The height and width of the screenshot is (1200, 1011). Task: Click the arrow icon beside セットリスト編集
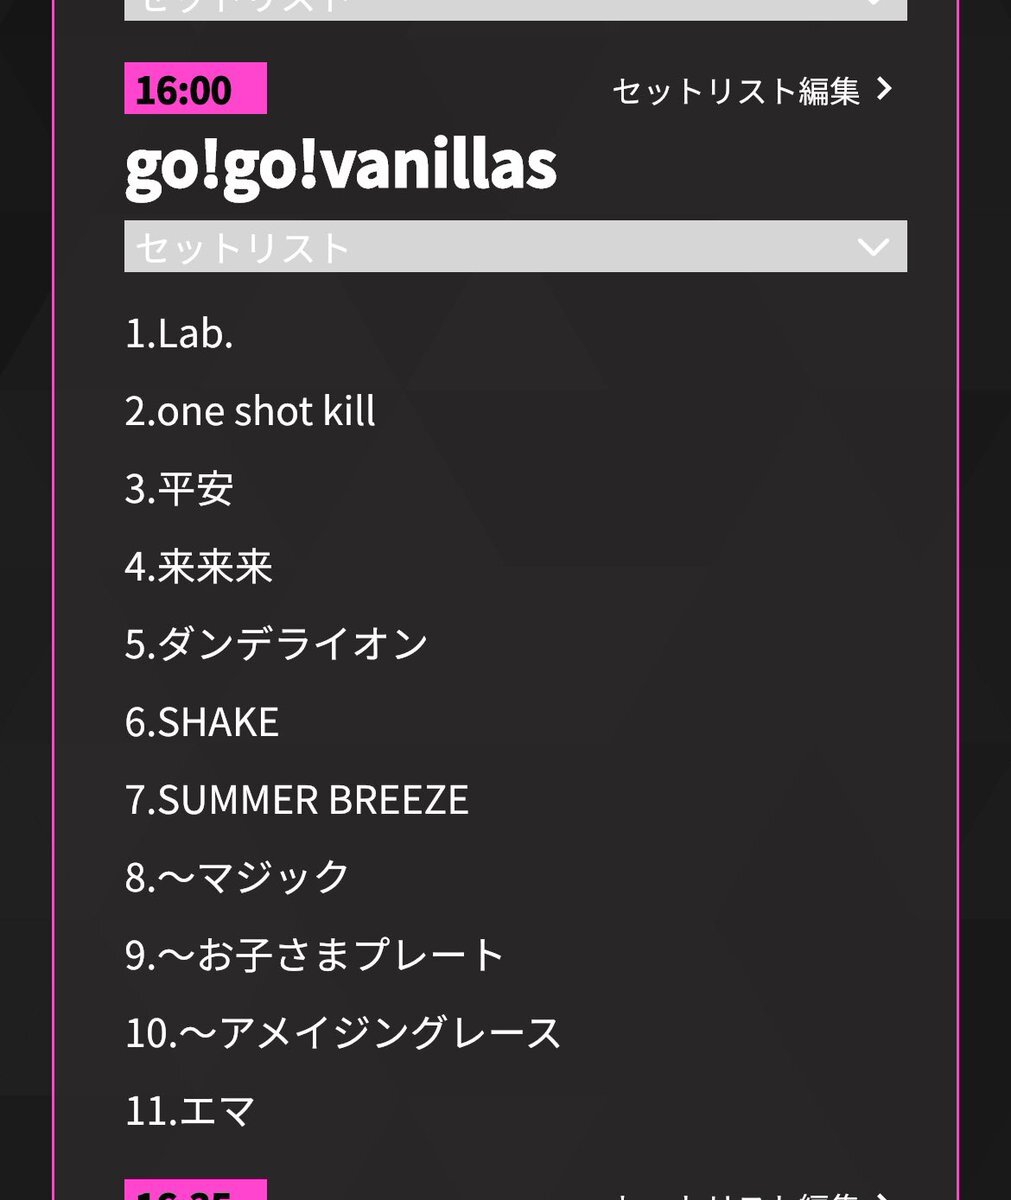pyautogui.click(x=883, y=90)
